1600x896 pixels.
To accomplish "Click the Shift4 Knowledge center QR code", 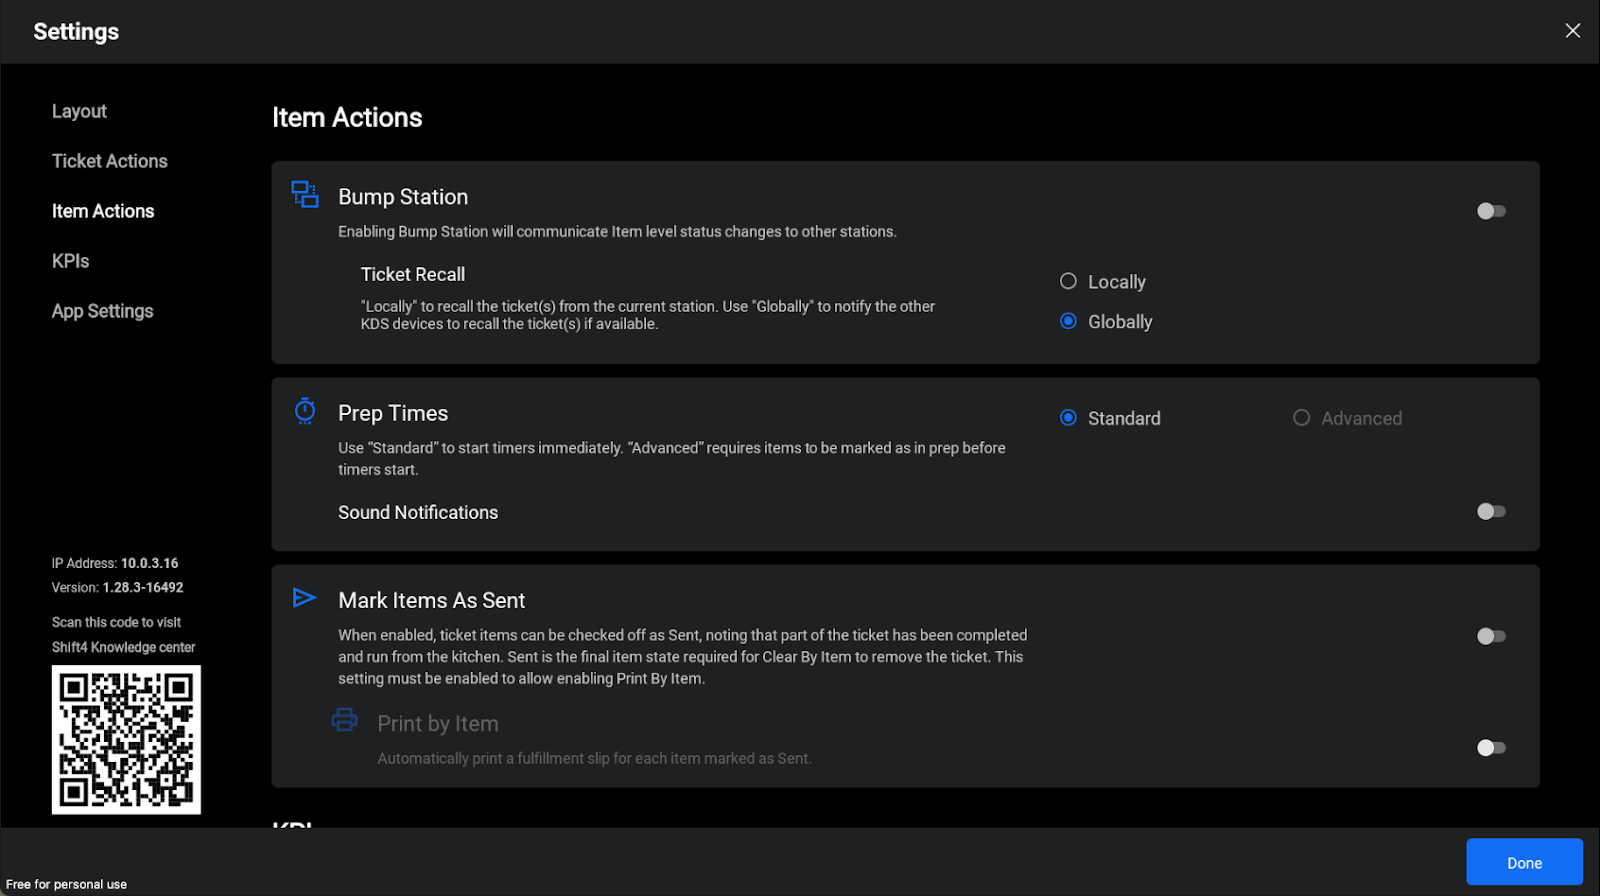I will pos(126,740).
